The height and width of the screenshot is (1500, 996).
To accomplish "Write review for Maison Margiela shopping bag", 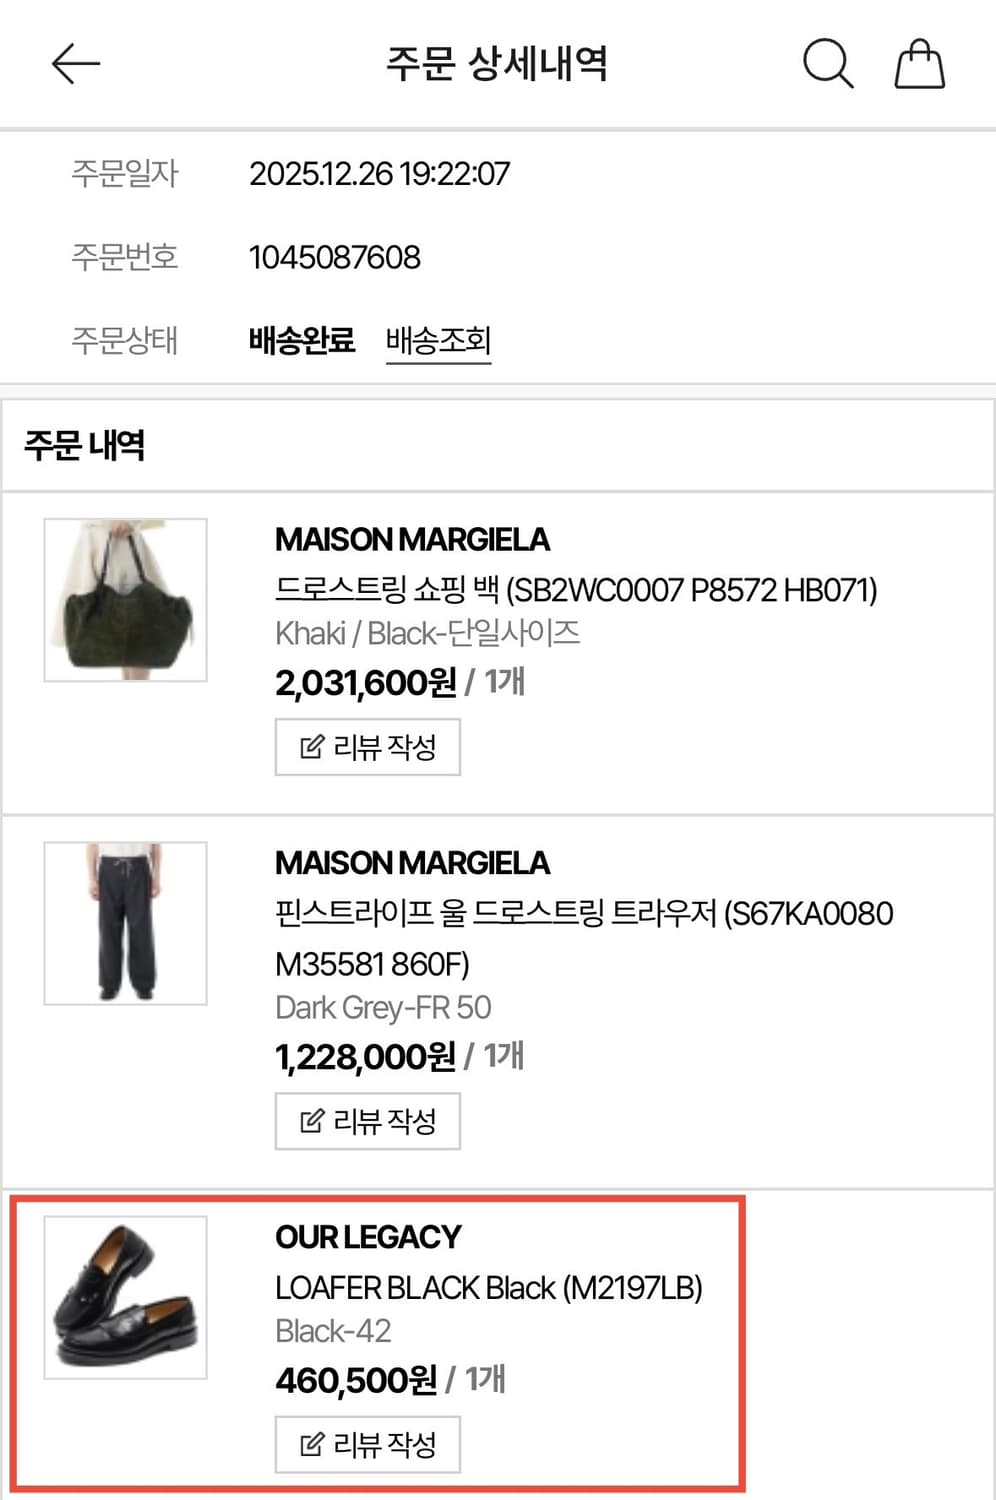I will [368, 747].
